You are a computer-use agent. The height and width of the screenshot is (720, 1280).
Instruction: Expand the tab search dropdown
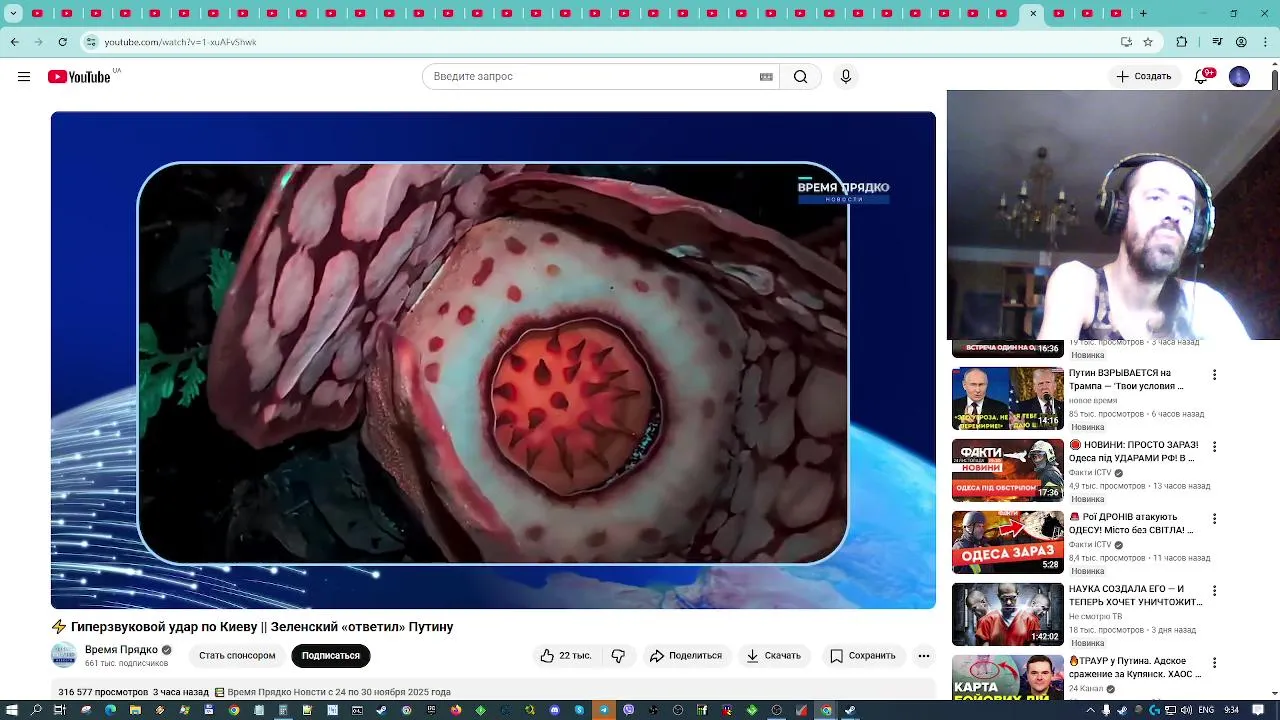(x=13, y=13)
